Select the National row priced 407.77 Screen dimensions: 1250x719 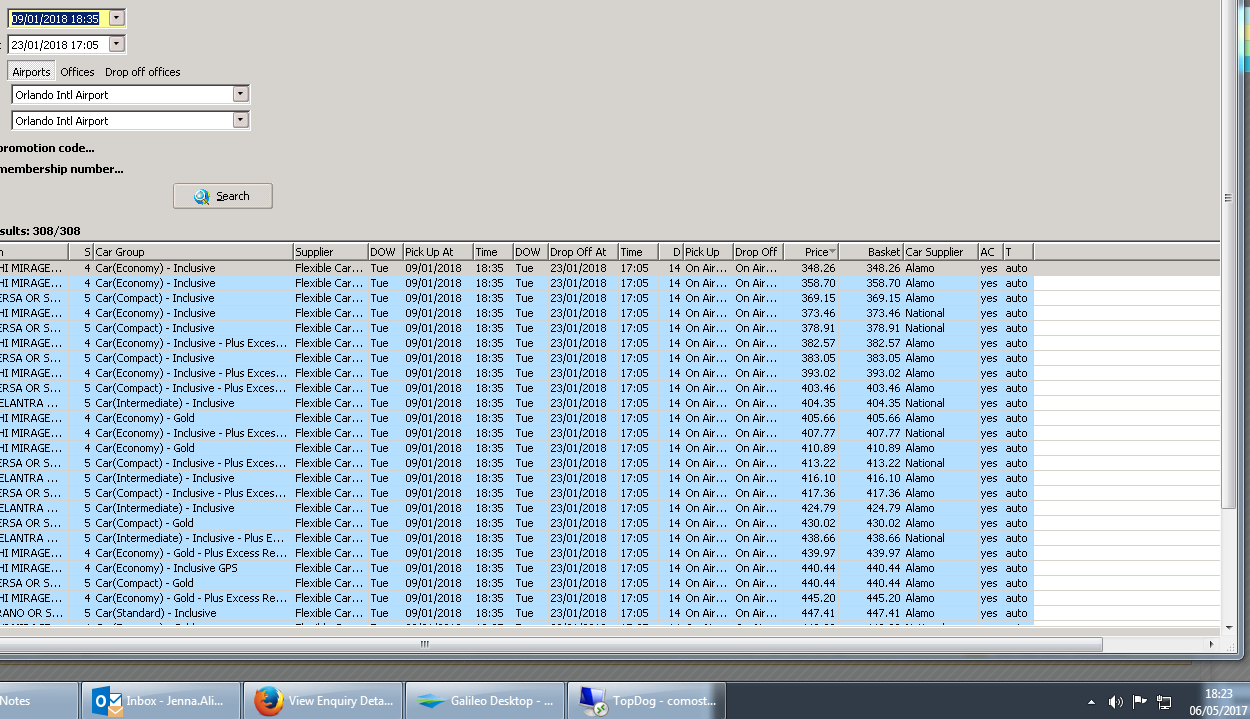(516, 433)
